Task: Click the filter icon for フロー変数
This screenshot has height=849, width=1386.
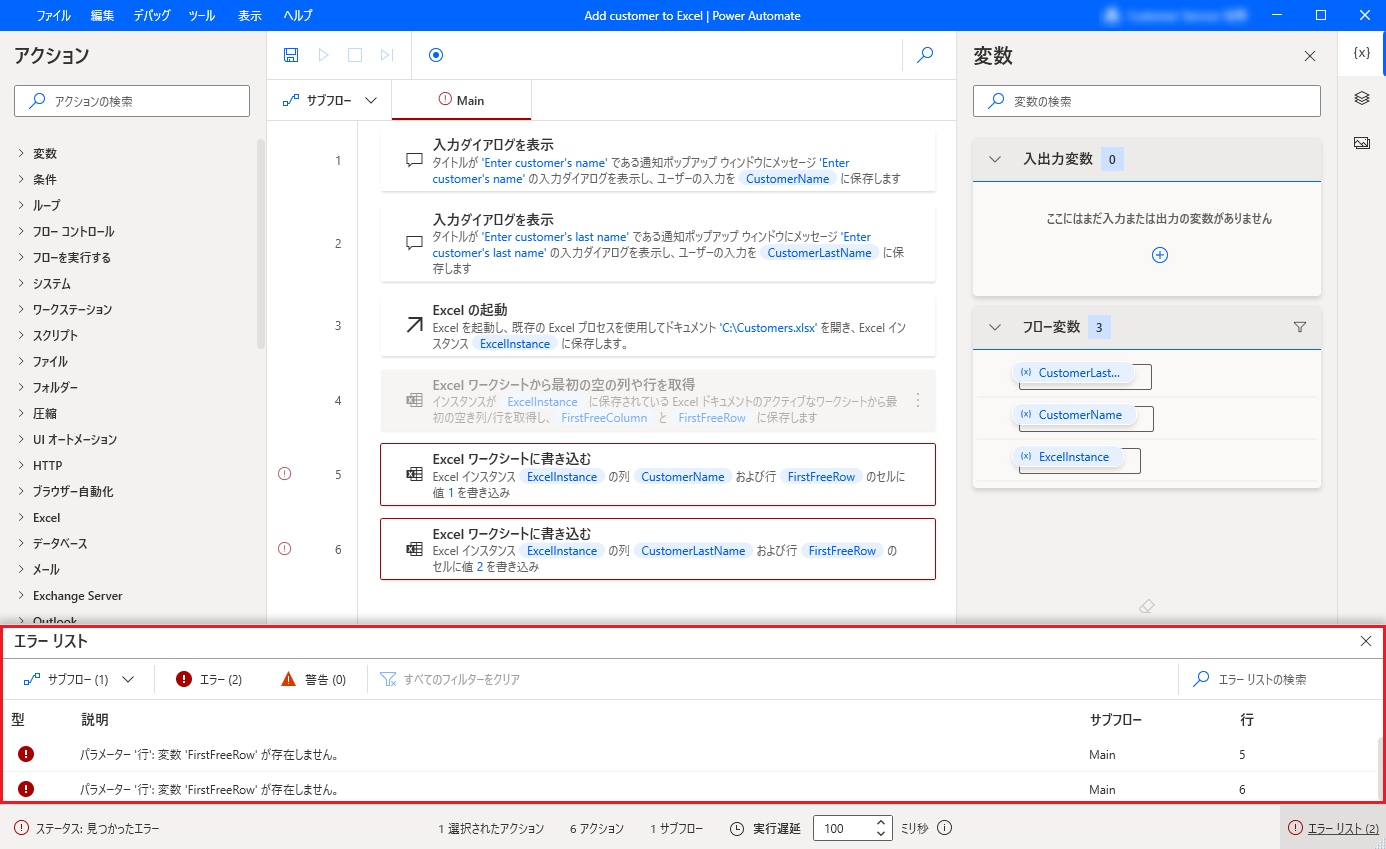Action: tap(1300, 327)
